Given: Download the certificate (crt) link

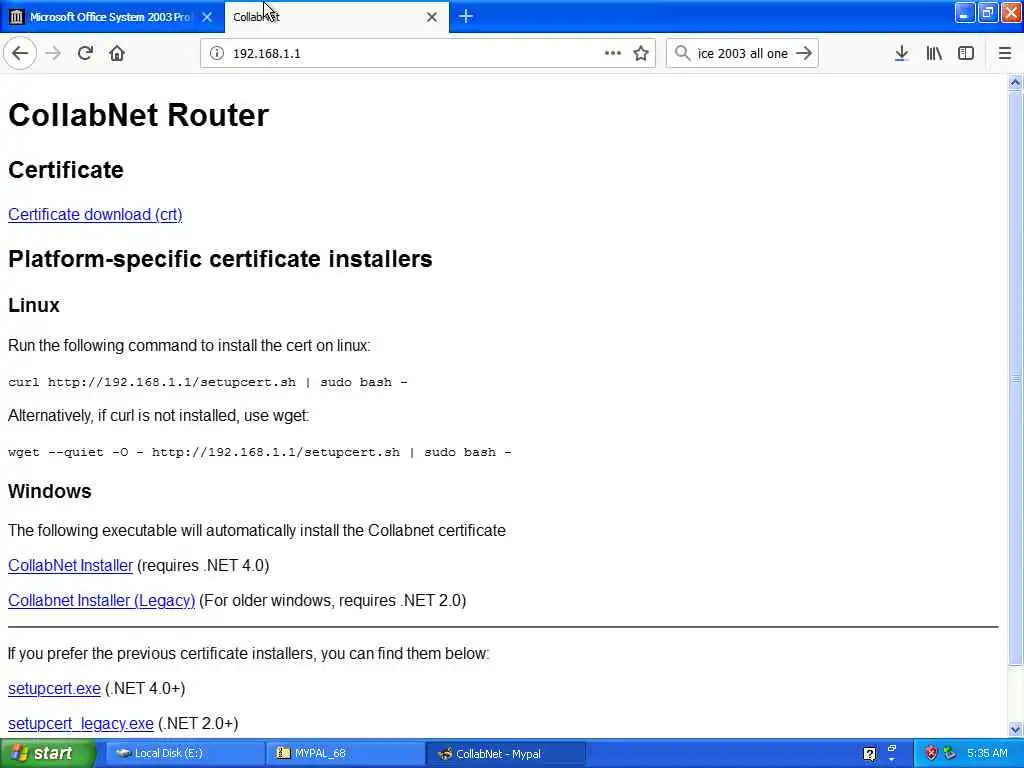Looking at the screenshot, I should tap(95, 214).
